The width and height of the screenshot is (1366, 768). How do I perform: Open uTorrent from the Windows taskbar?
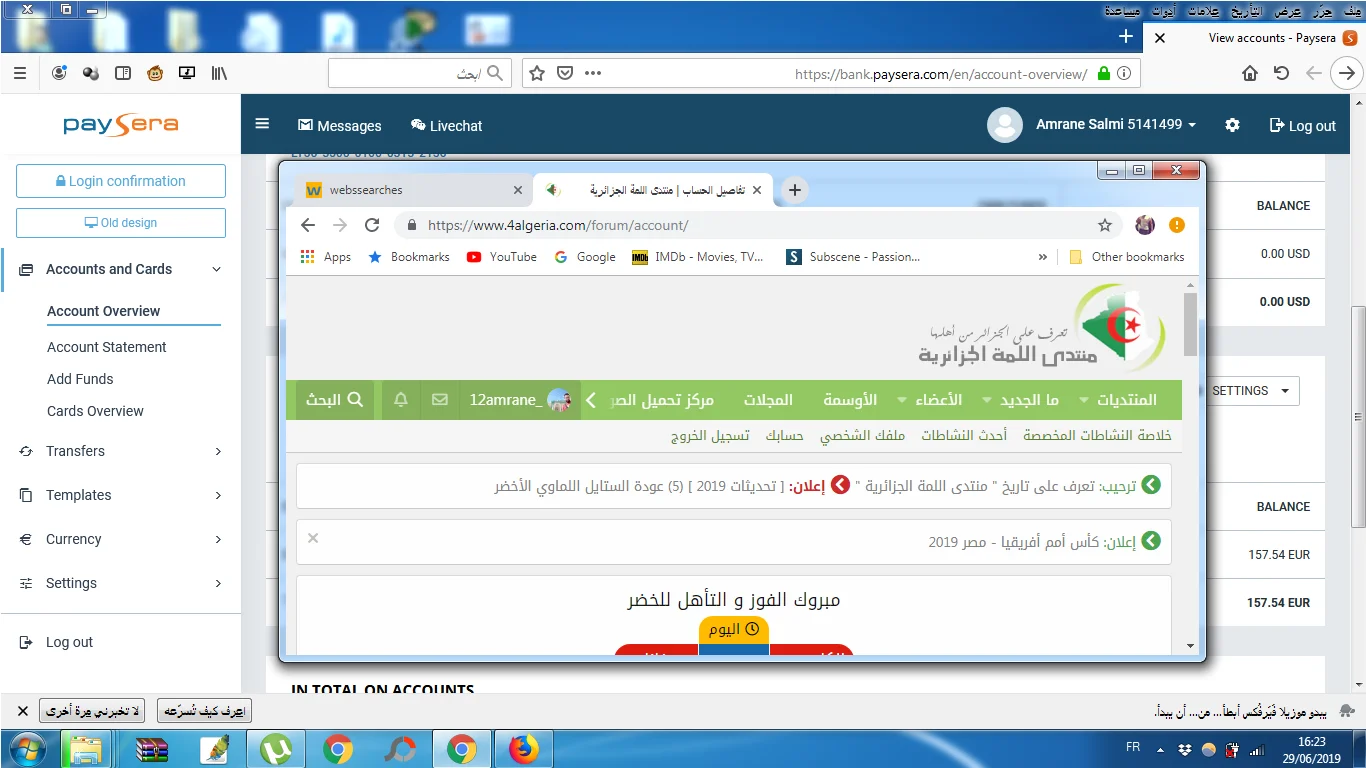point(276,749)
